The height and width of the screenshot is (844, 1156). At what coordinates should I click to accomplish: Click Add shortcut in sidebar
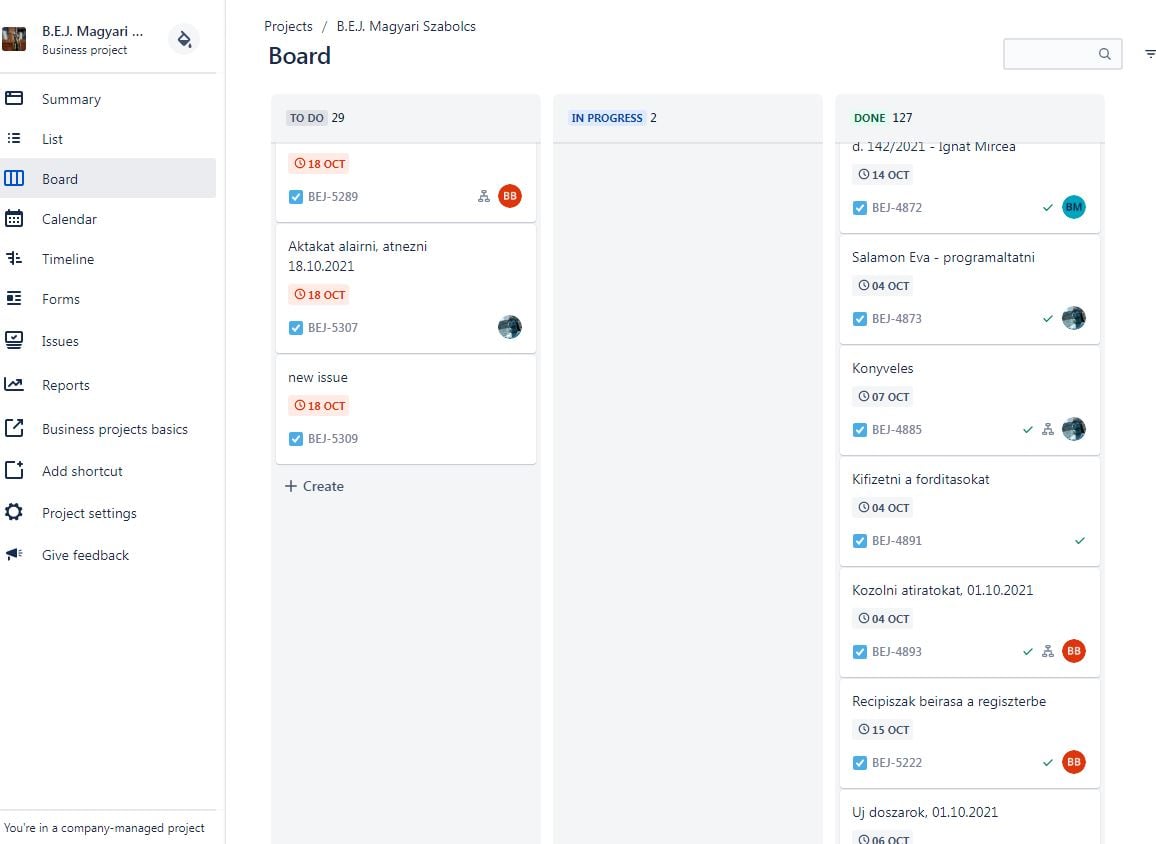coord(108,471)
